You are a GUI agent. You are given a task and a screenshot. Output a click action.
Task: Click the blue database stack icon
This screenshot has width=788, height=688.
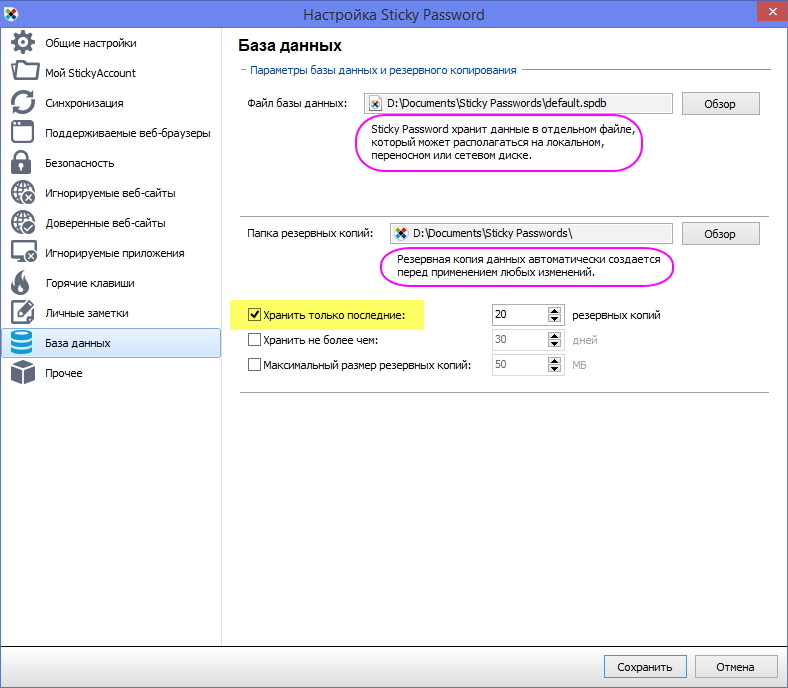(21, 343)
